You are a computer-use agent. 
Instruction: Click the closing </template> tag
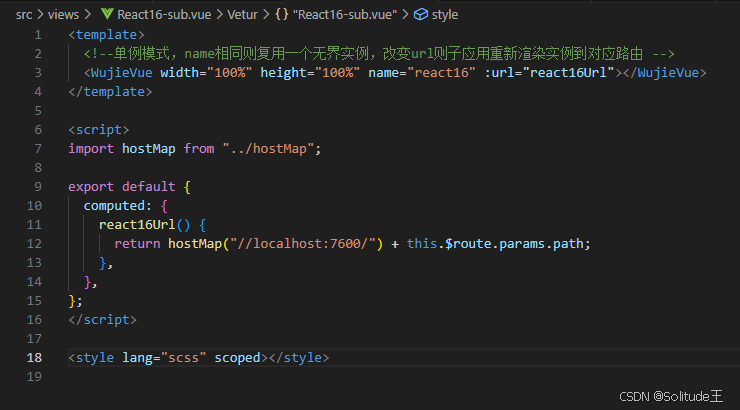110,92
